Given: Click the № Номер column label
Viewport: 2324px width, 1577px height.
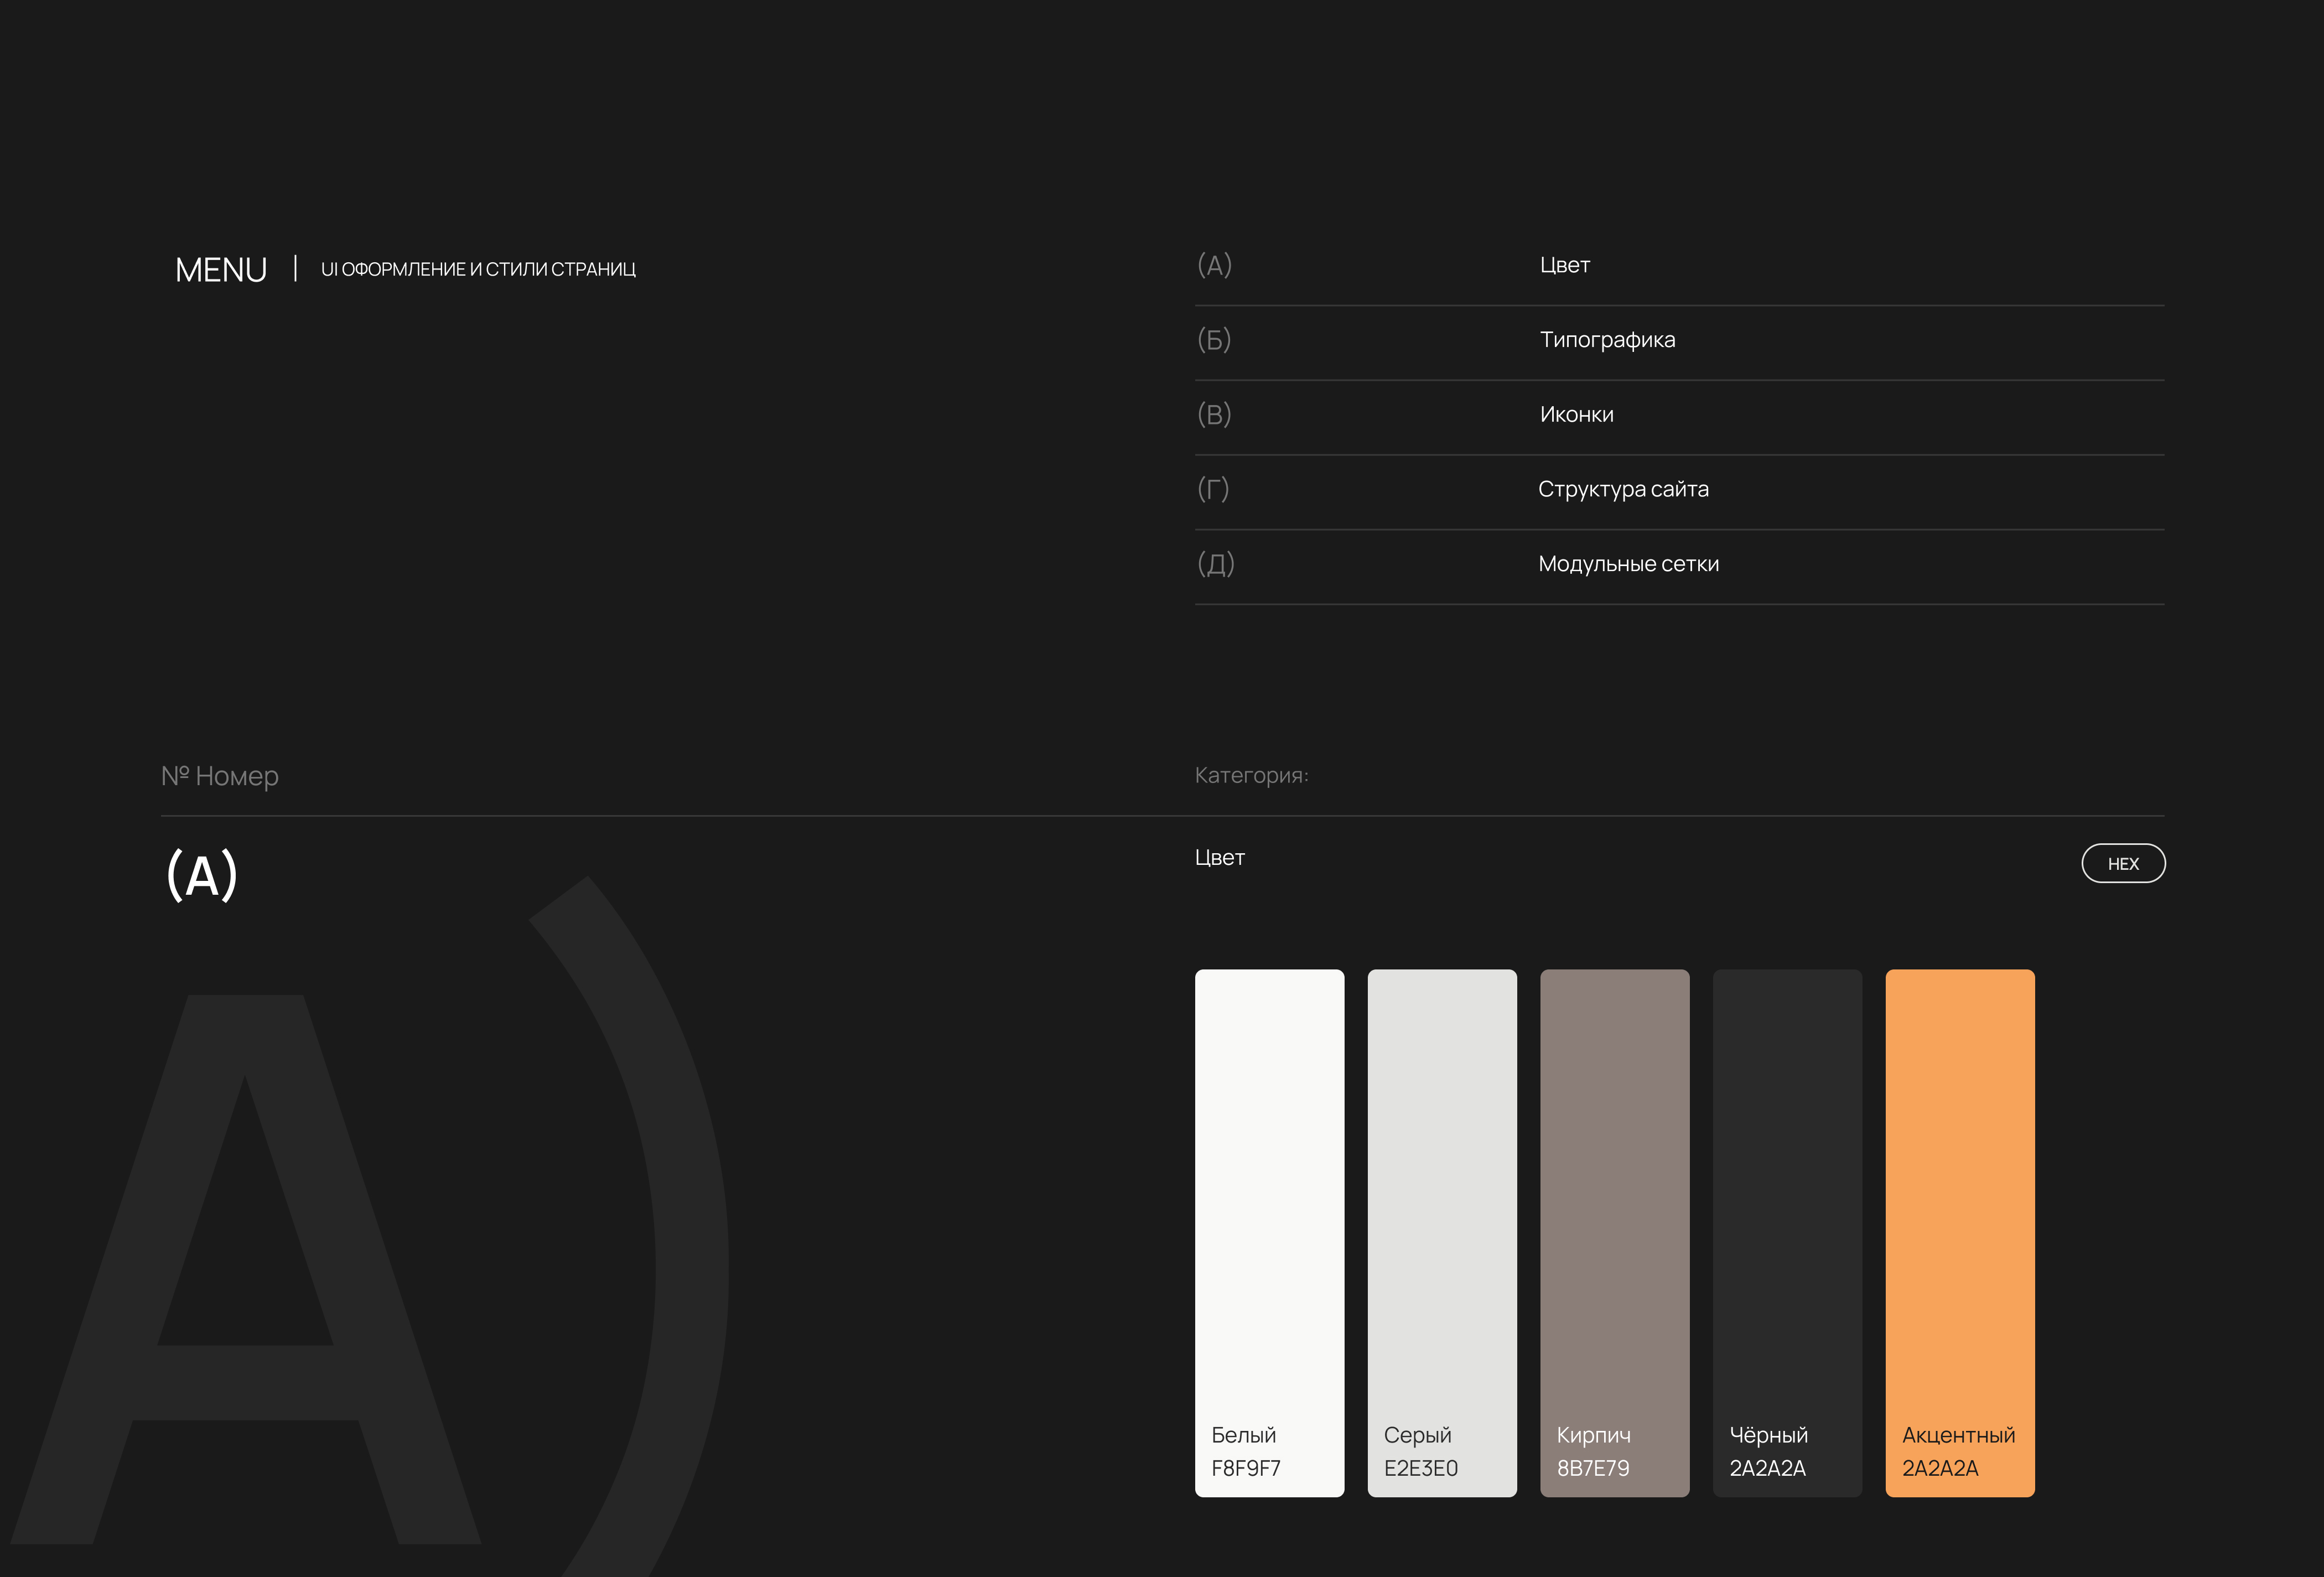Looking at the screenshot, I should (x=220, y=777).
